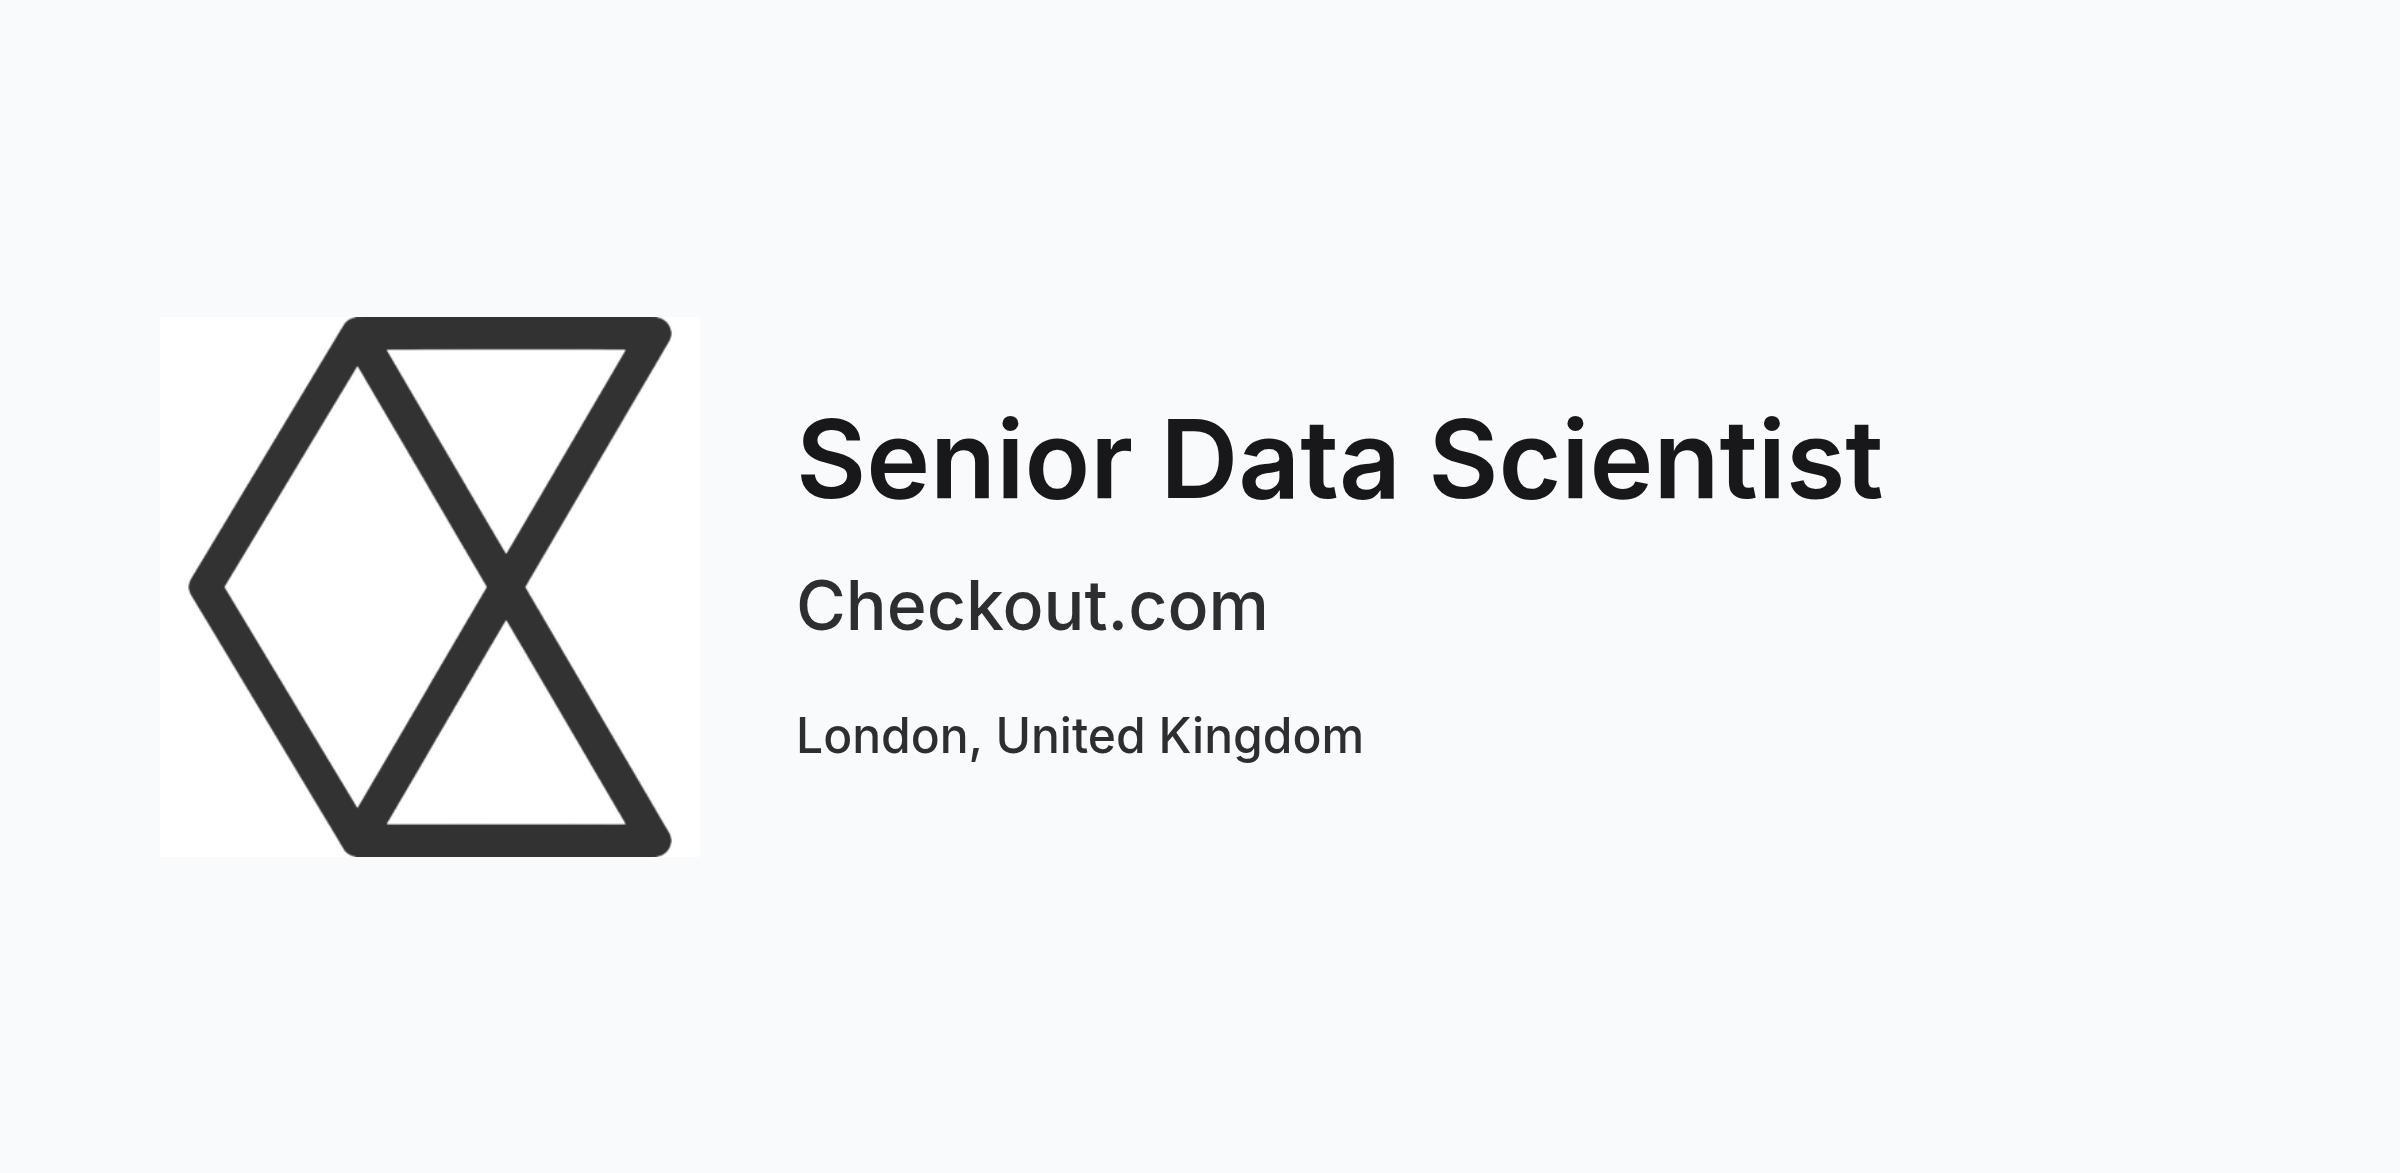Click the Checkout.com logo image
Viewport: 2400px width, 1173px height.
click(x=430, y=587)
